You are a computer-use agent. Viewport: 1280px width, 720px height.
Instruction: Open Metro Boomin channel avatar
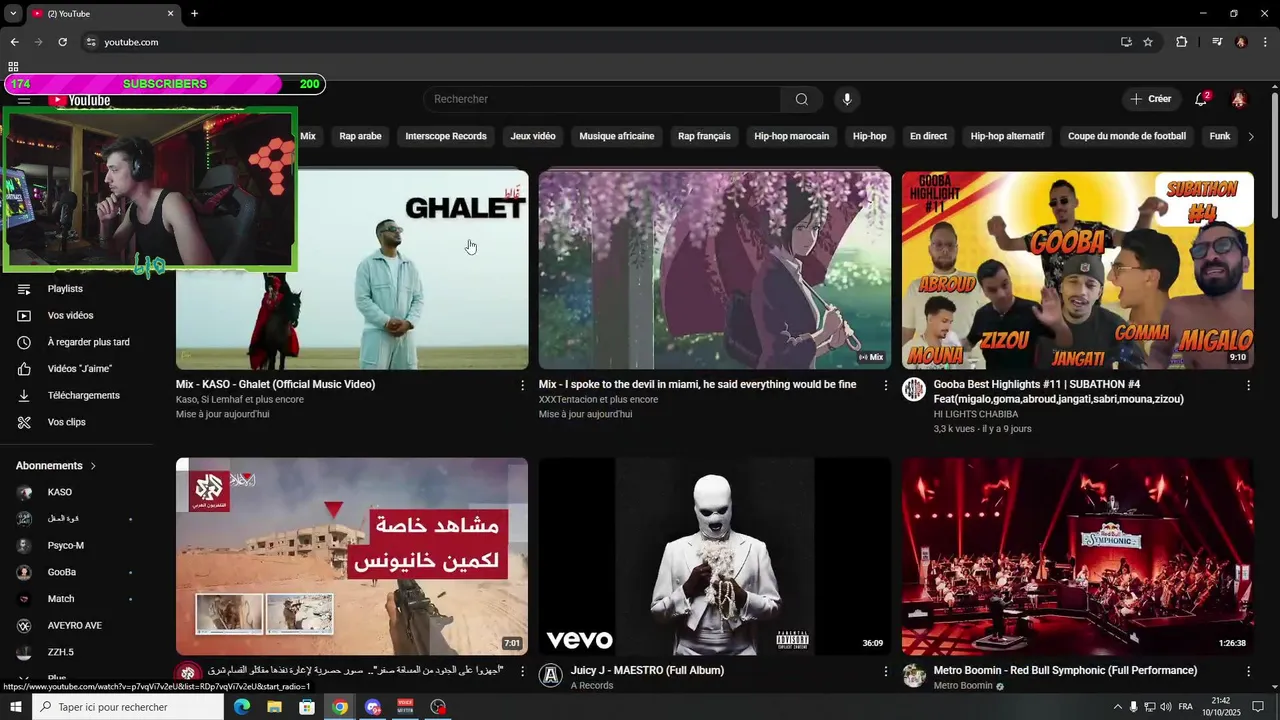[914, 675]
